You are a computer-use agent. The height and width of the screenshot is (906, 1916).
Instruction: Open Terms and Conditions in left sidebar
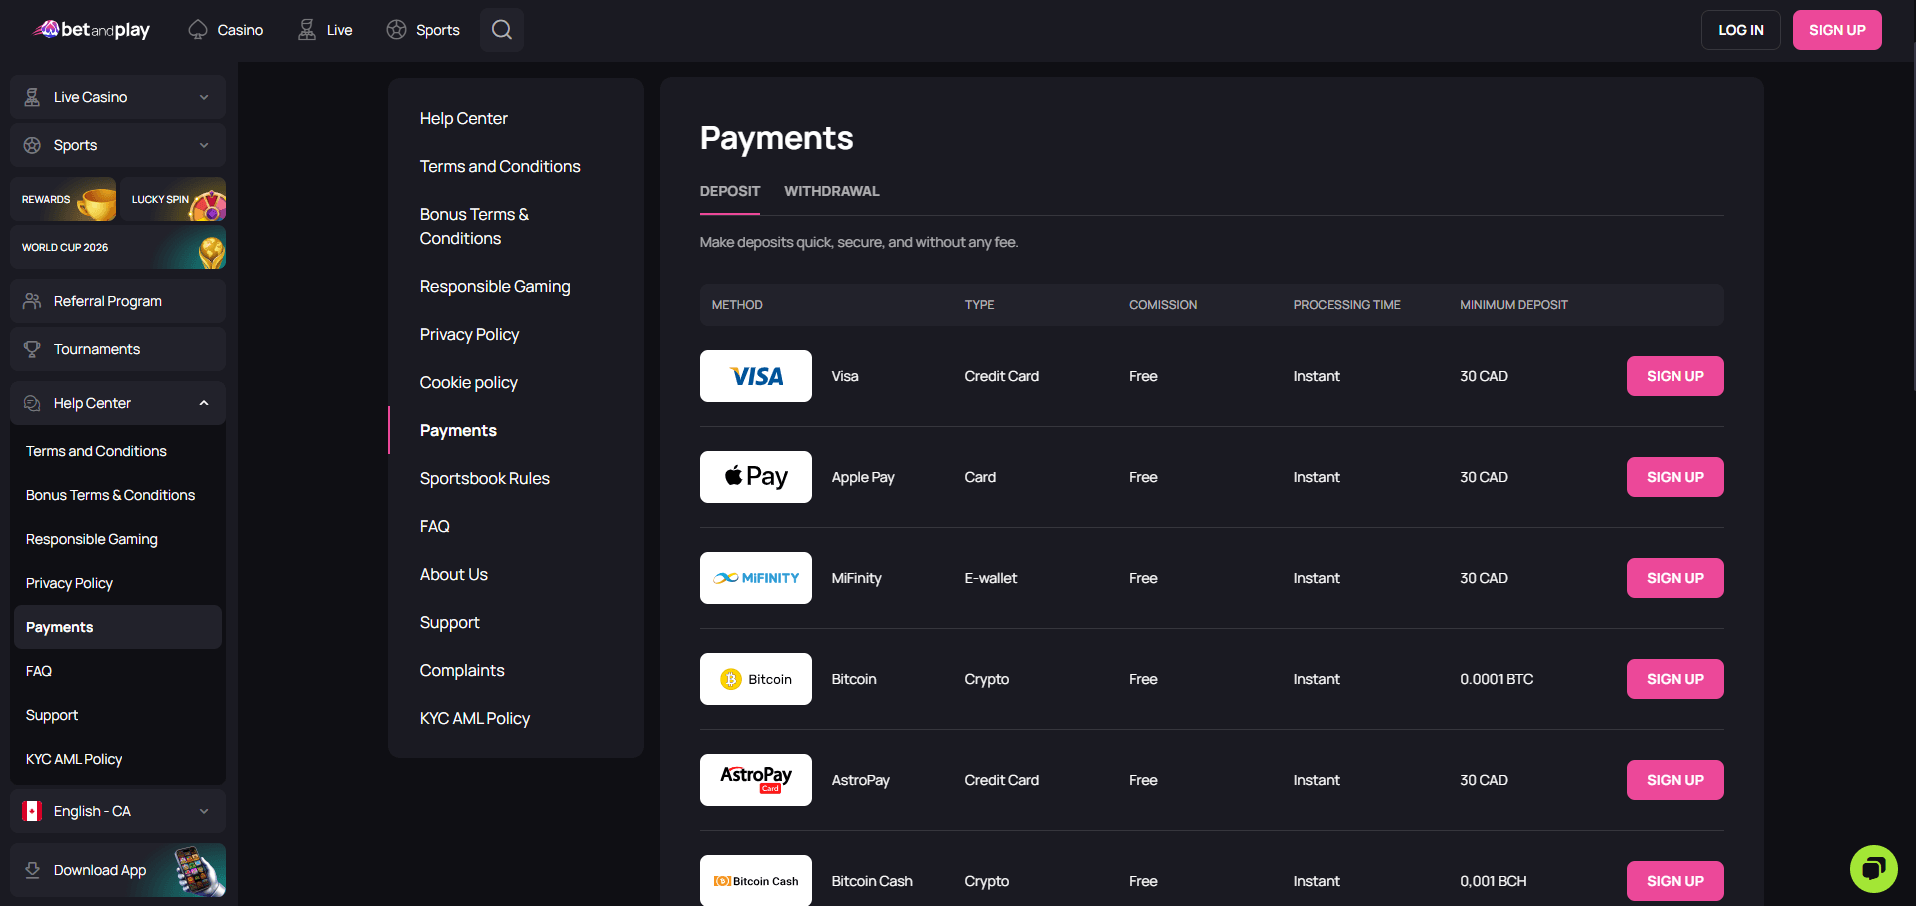click(x=96, y=451)
